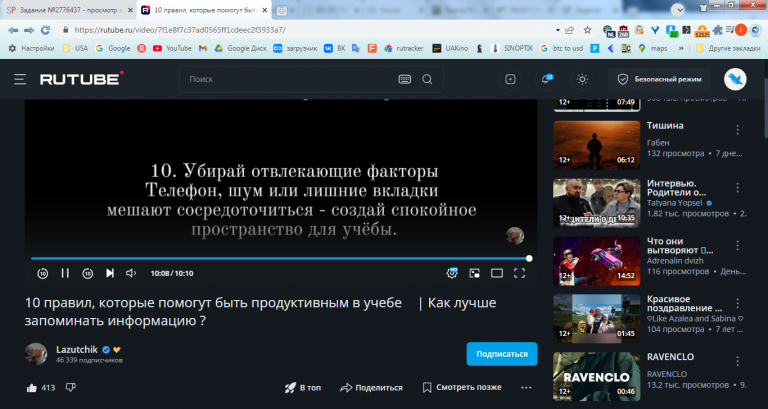Click the address bar URL
Image resolution: width=768 pixels, height=409 pixels.
point(180,30)
